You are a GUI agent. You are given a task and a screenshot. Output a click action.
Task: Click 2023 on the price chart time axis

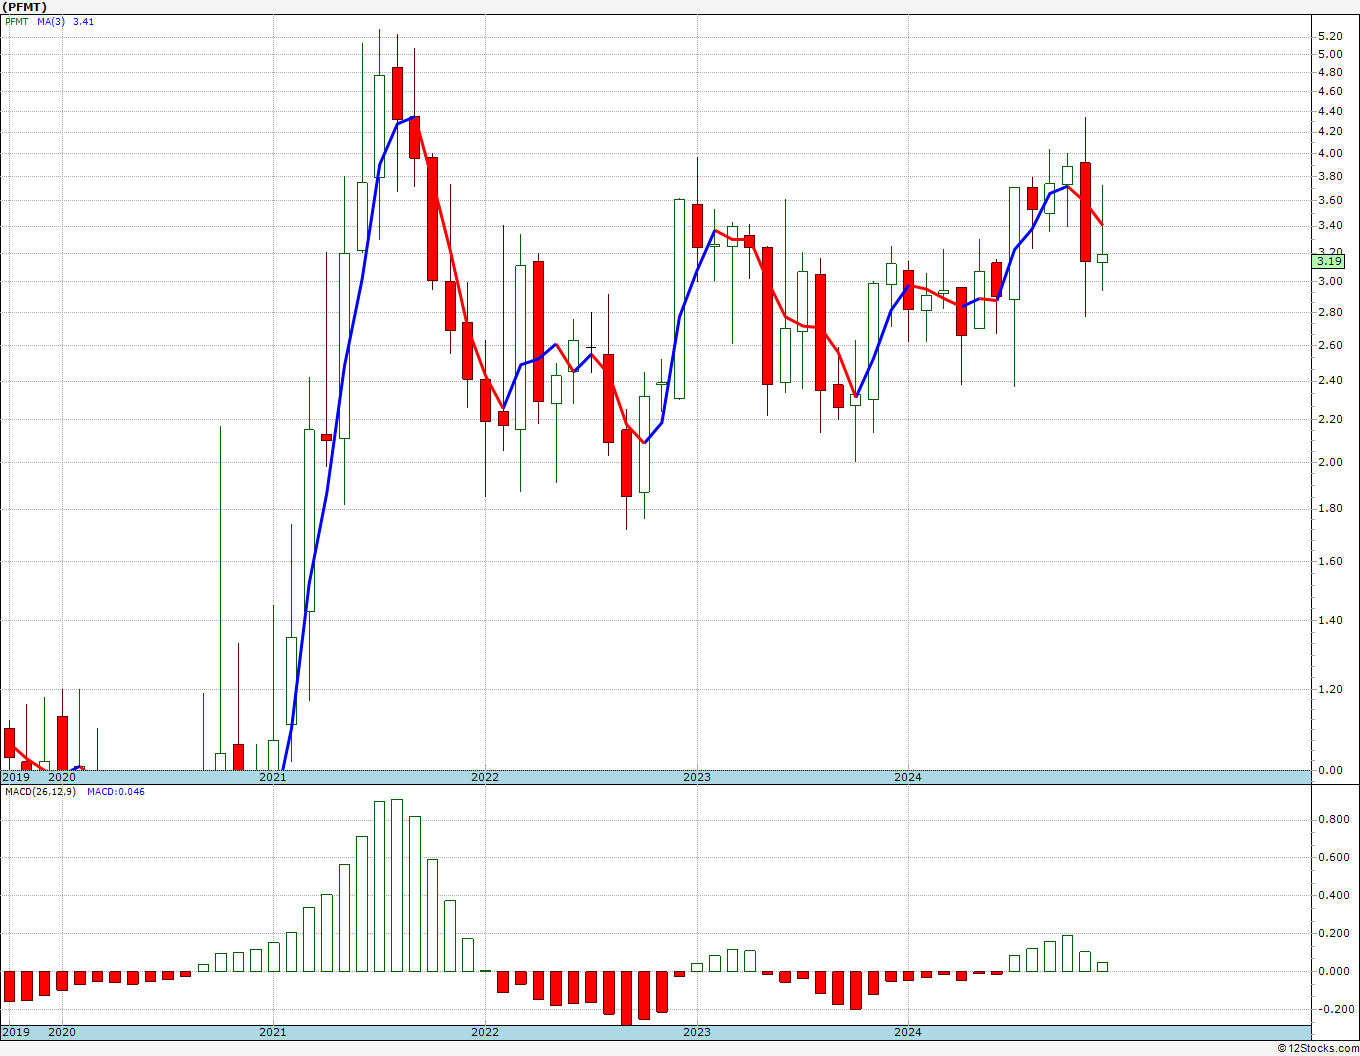[x=697, y=777]
